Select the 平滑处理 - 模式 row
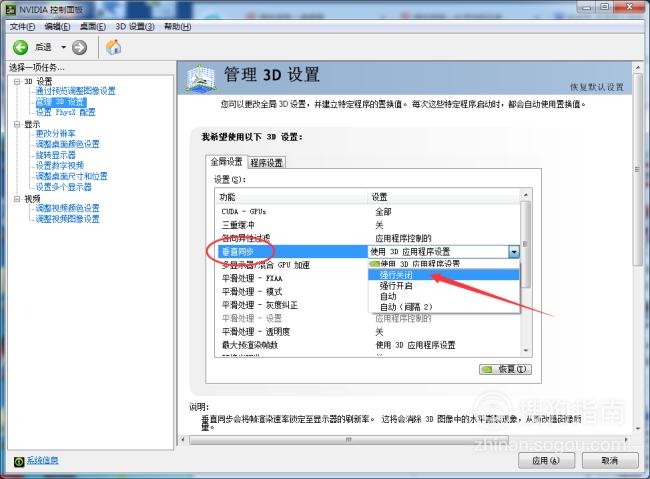 click(x=293, y=292)
